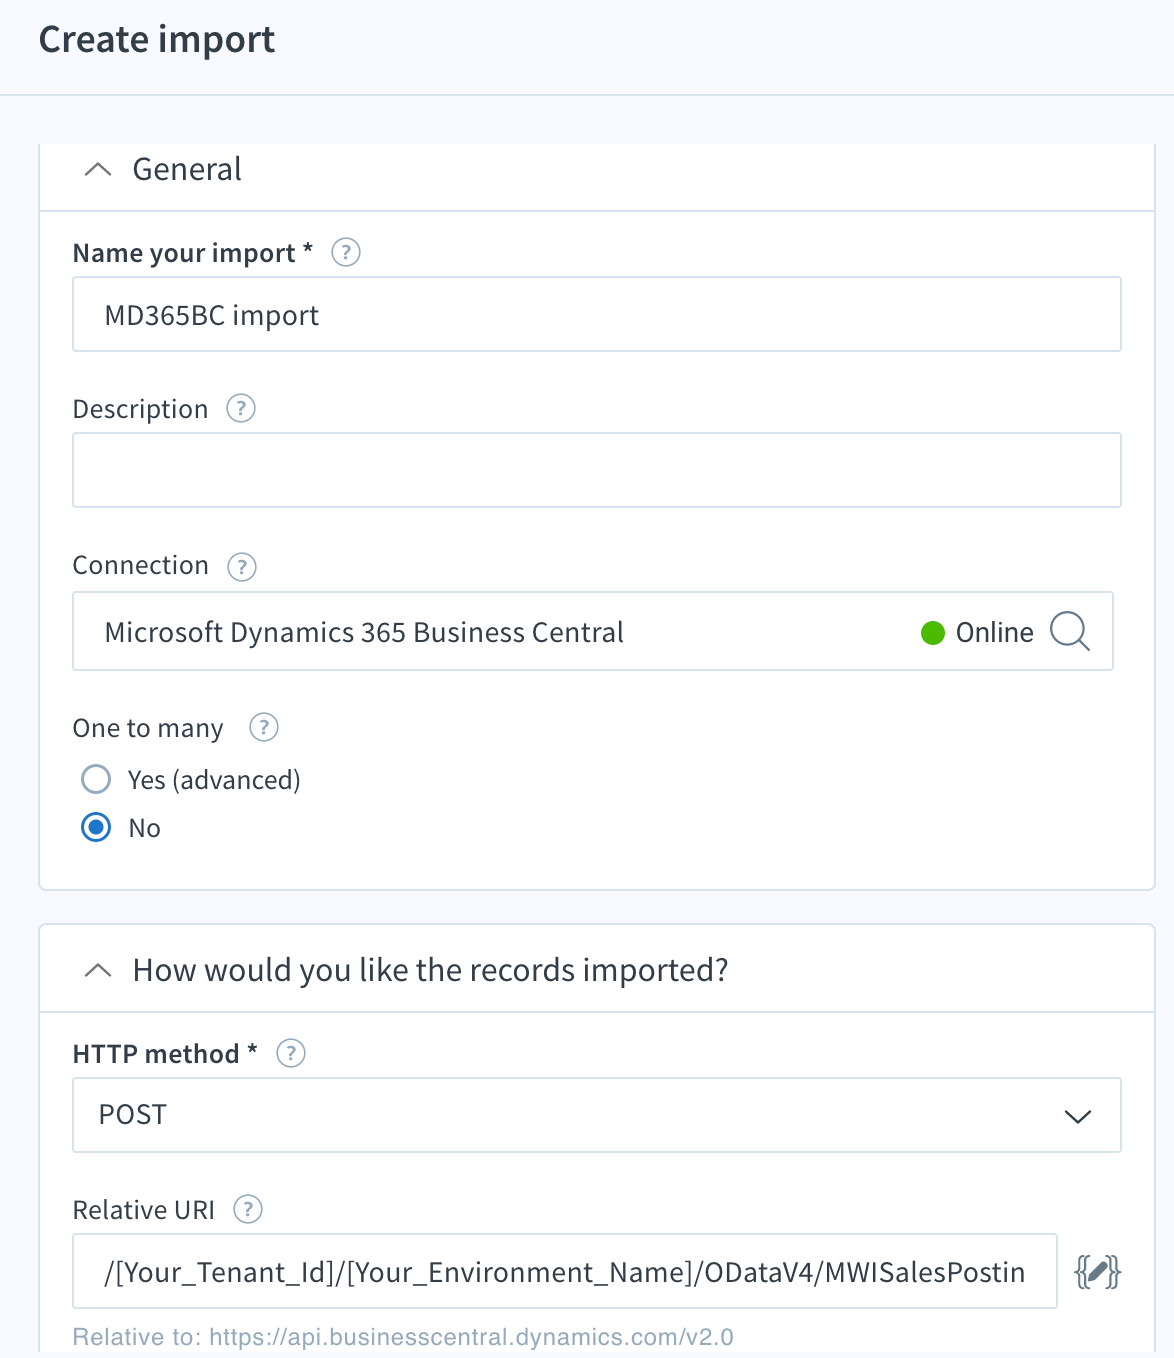The image size is (1174, 1358).
Task: Open handlebars editor for Relative URI
Action: [1097, 1272]
